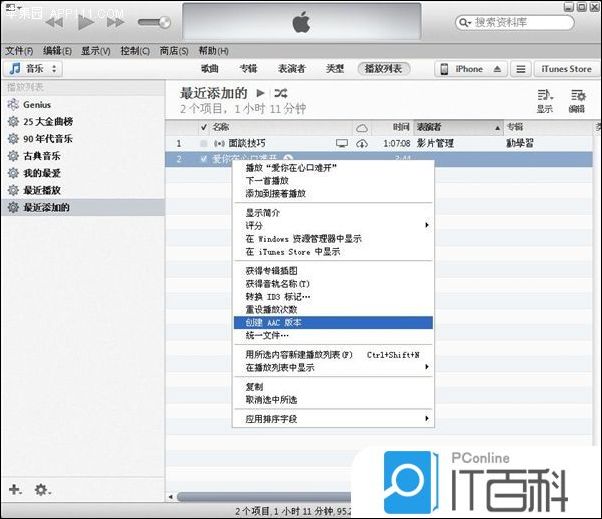Select 90 年代音乐 playlist
Image resolution: width=602 pixels, height=519 pixels.
[83, 139]
